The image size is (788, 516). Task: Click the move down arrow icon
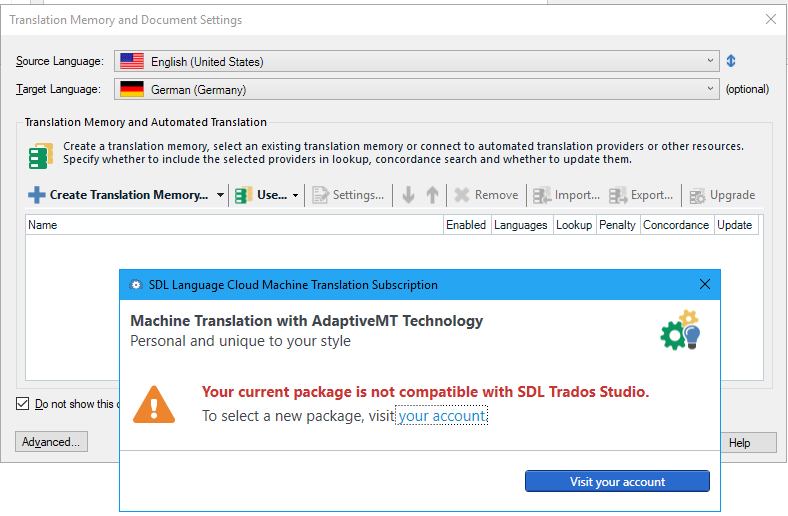point(409,195)
